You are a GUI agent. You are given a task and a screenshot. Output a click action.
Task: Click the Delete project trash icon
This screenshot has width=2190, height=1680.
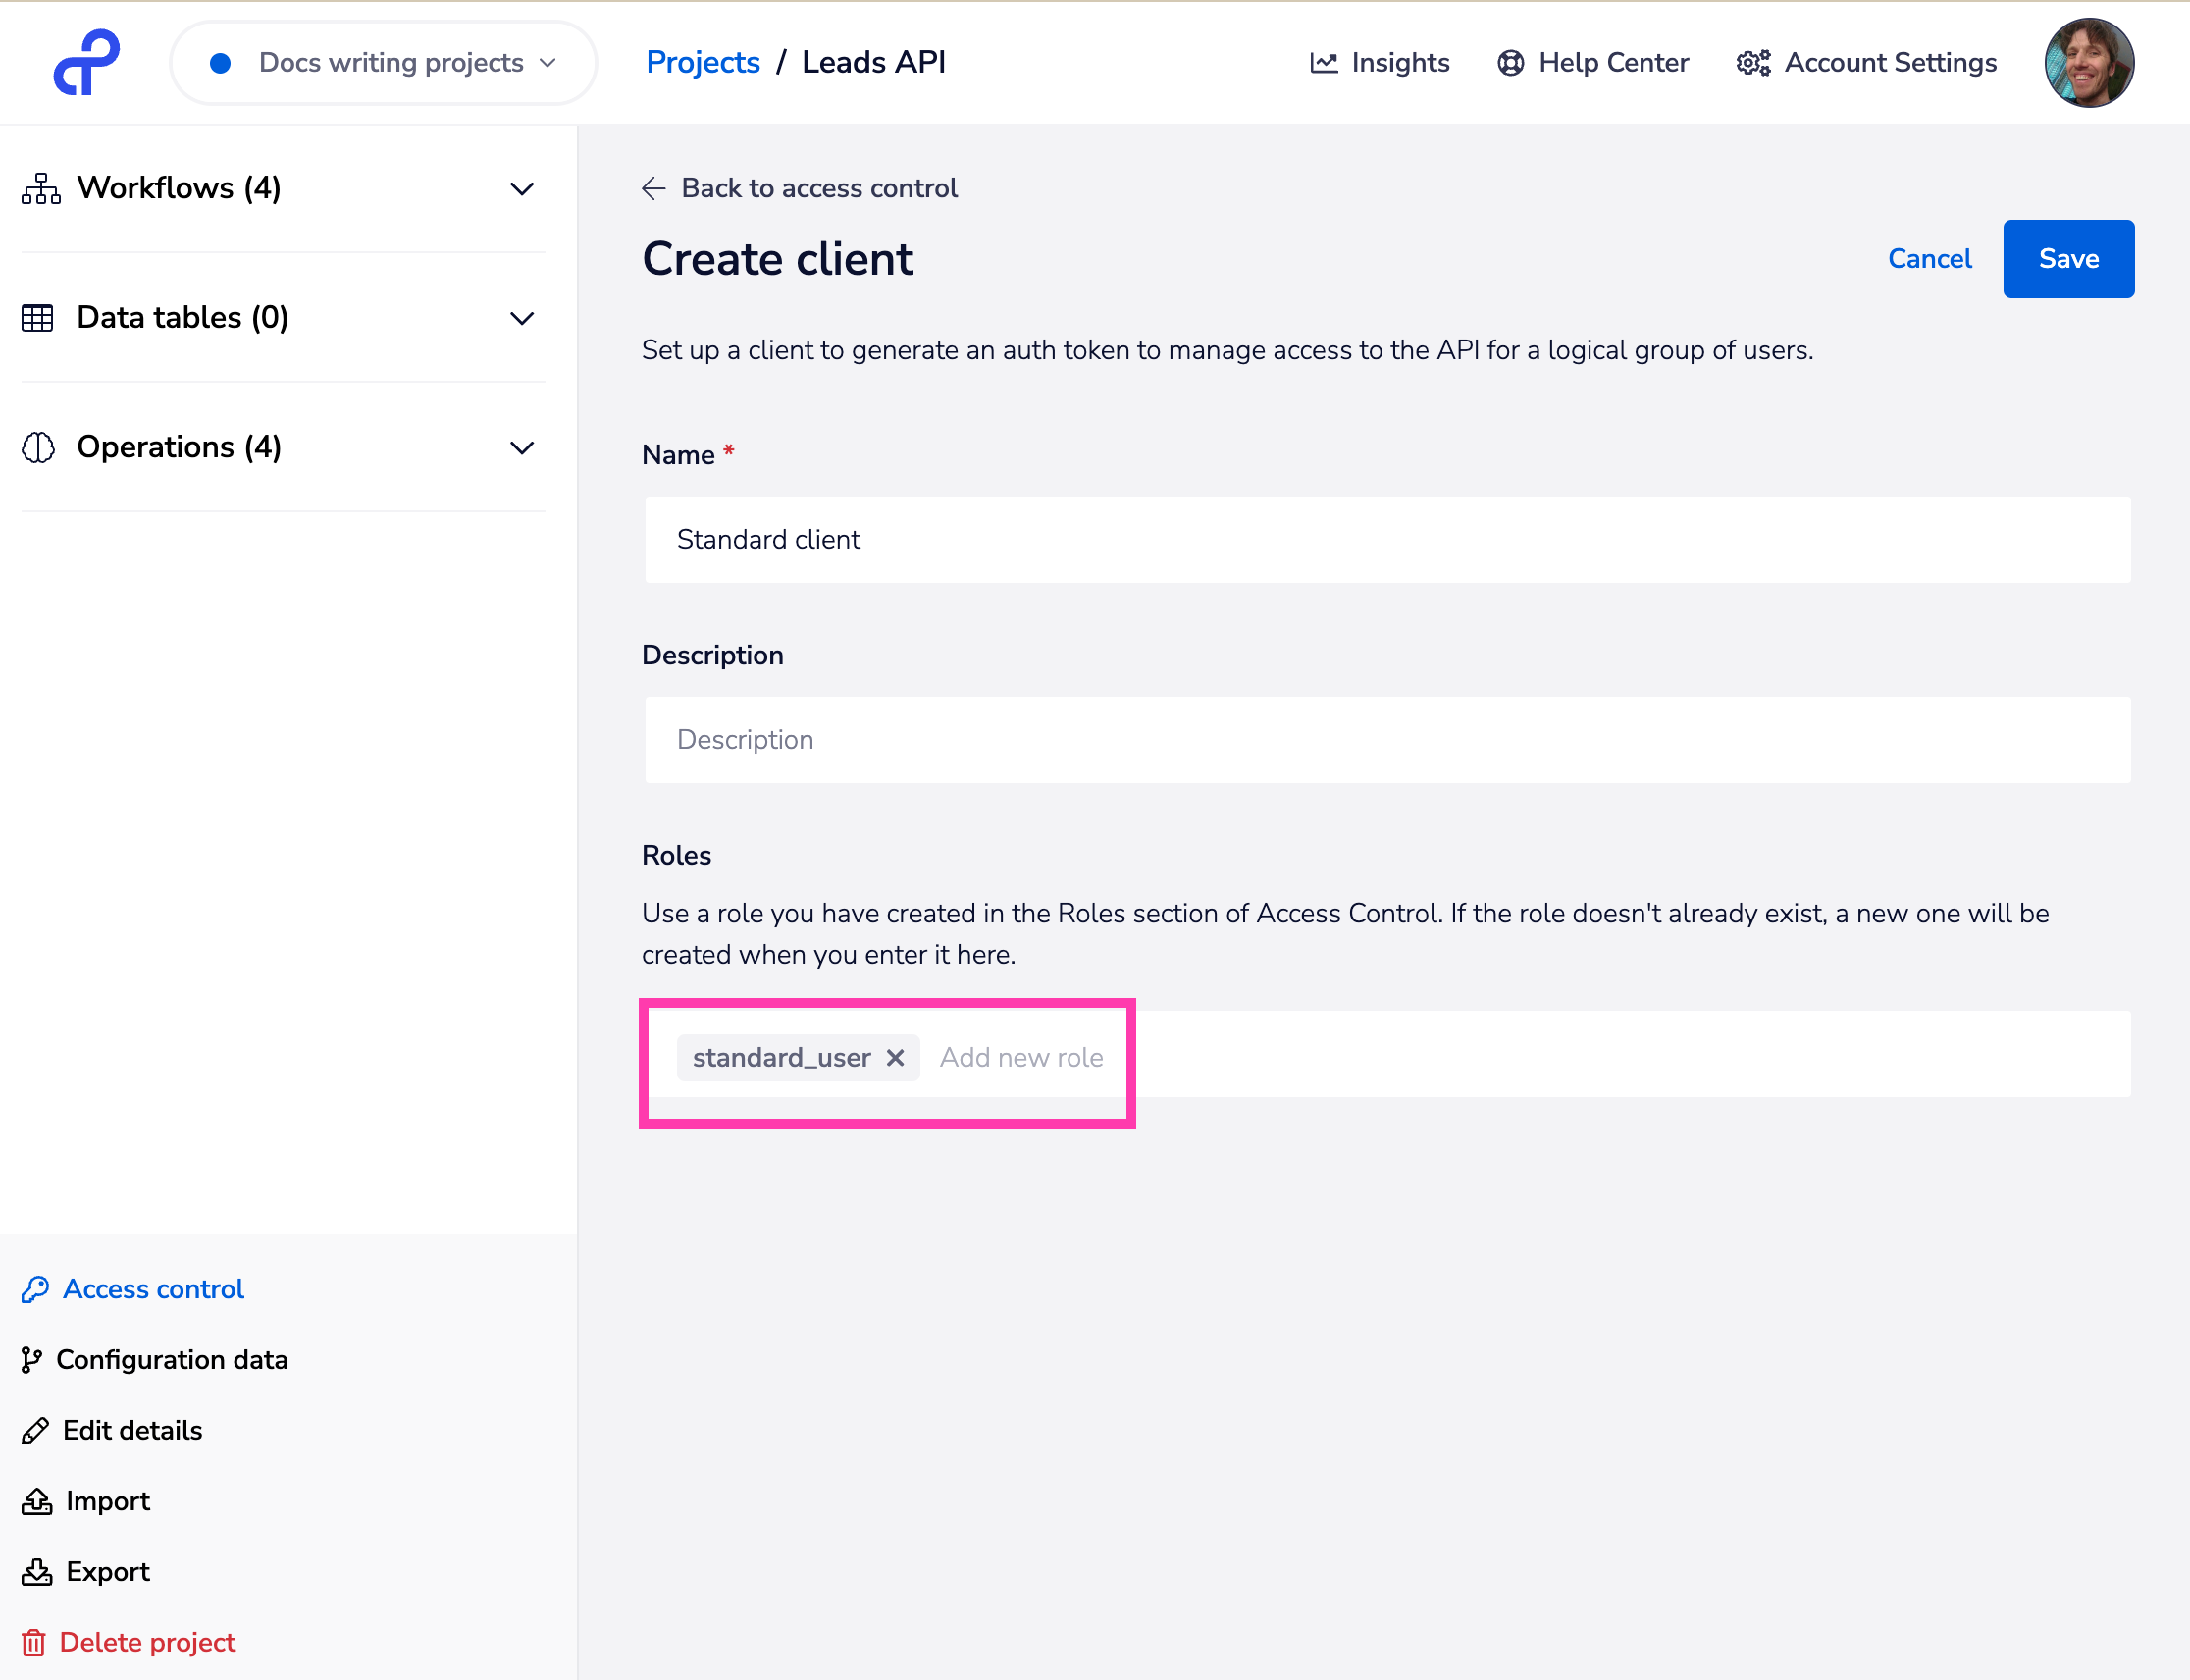click(34, 1642)
